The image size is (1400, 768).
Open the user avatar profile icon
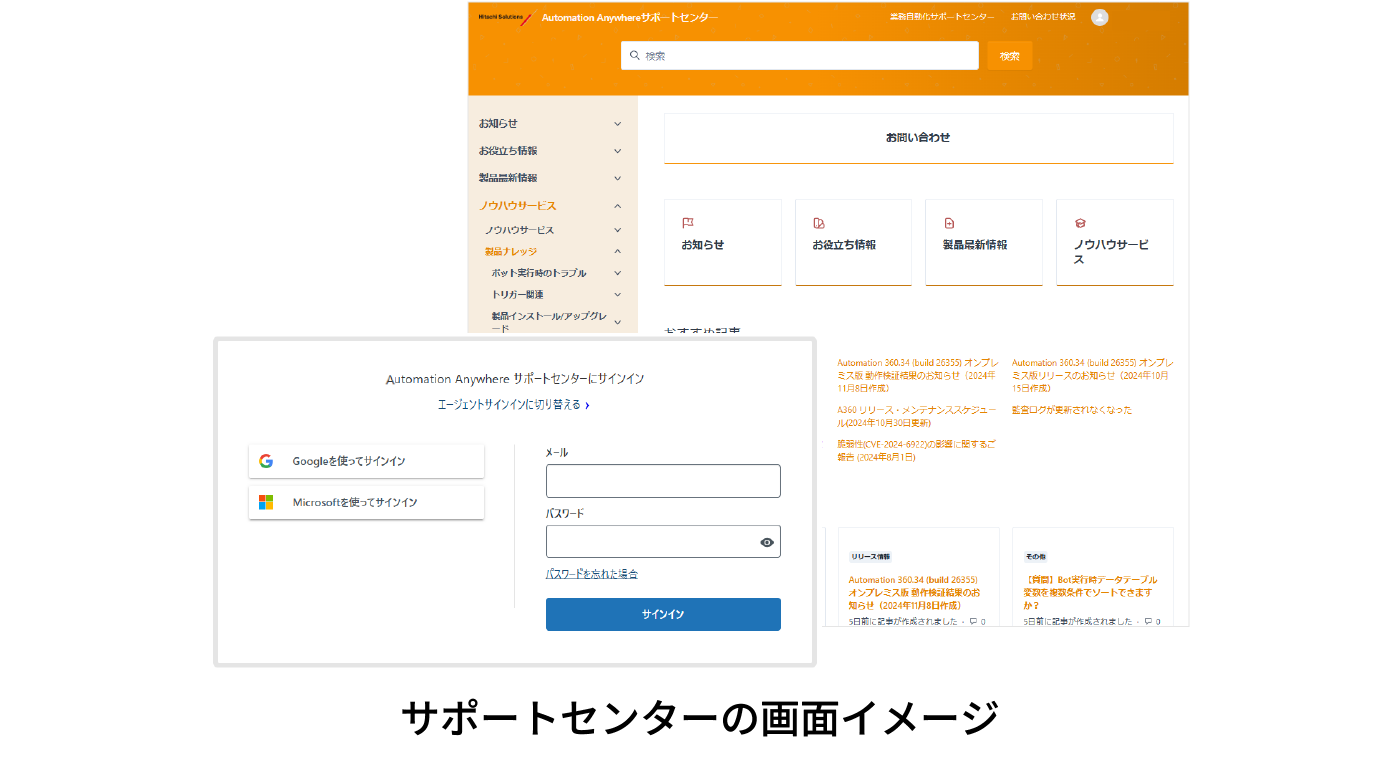pos(1100,17)
